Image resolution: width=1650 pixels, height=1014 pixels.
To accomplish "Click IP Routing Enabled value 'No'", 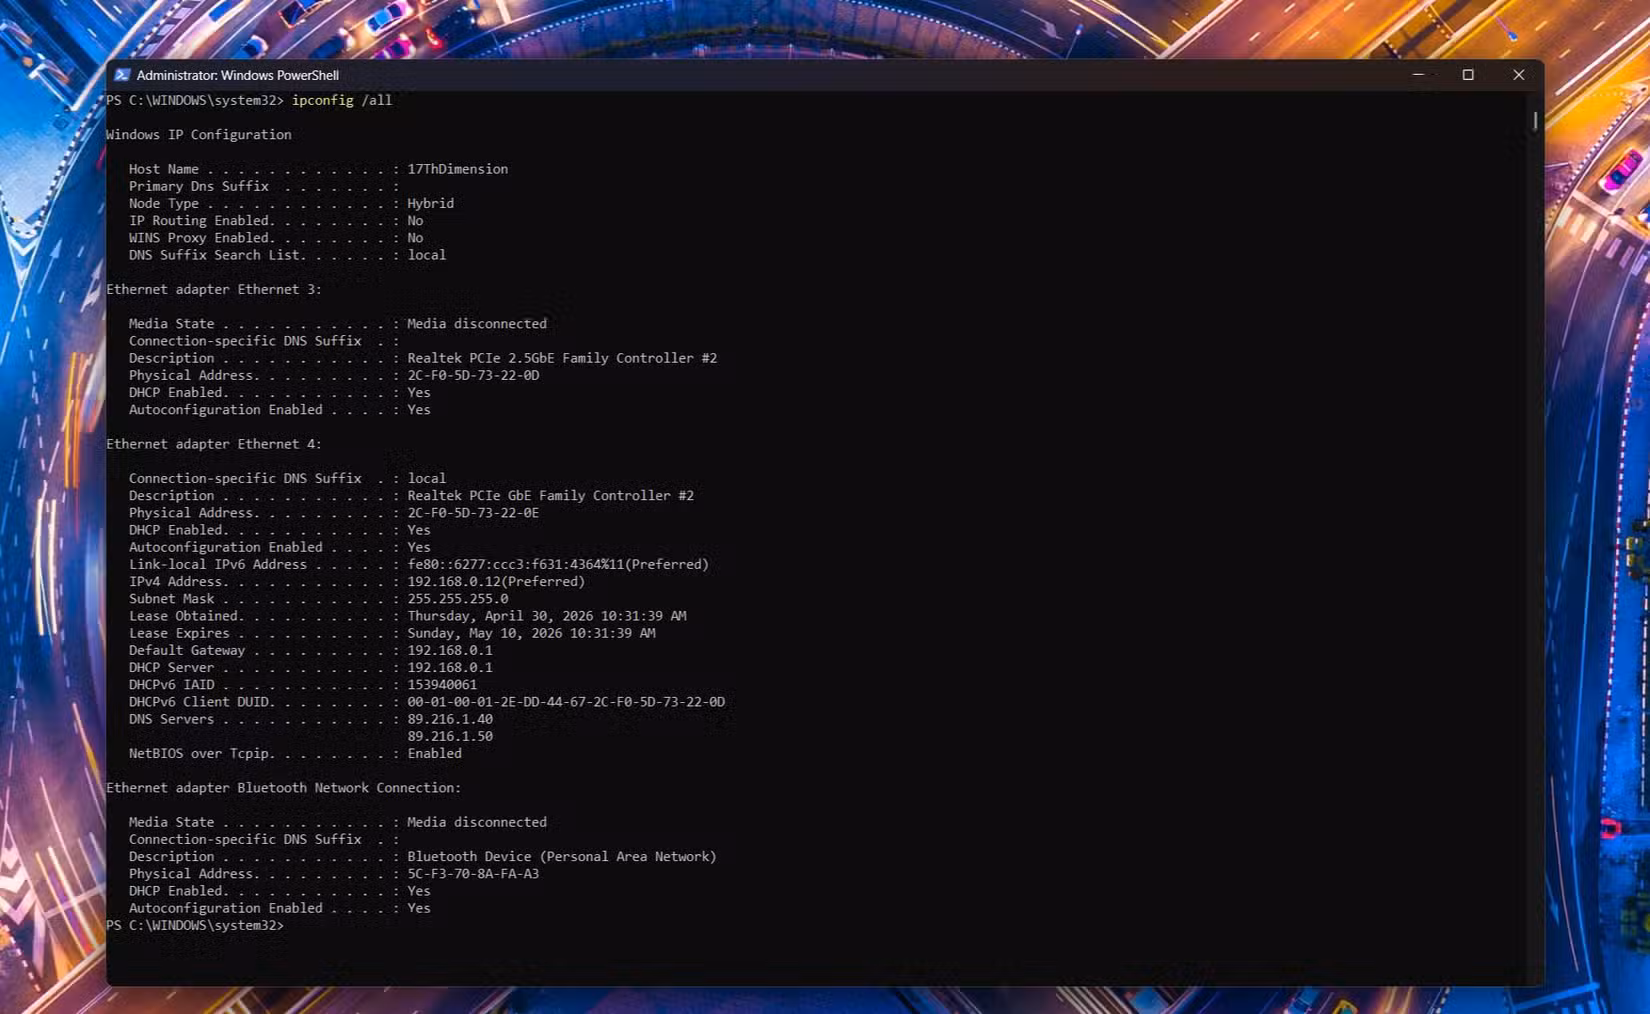I will tap(415, 221).
